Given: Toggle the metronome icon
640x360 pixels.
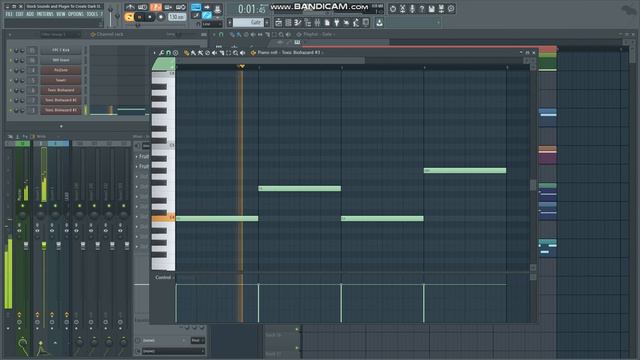Looking at the screenshot, I should point(130,7).
